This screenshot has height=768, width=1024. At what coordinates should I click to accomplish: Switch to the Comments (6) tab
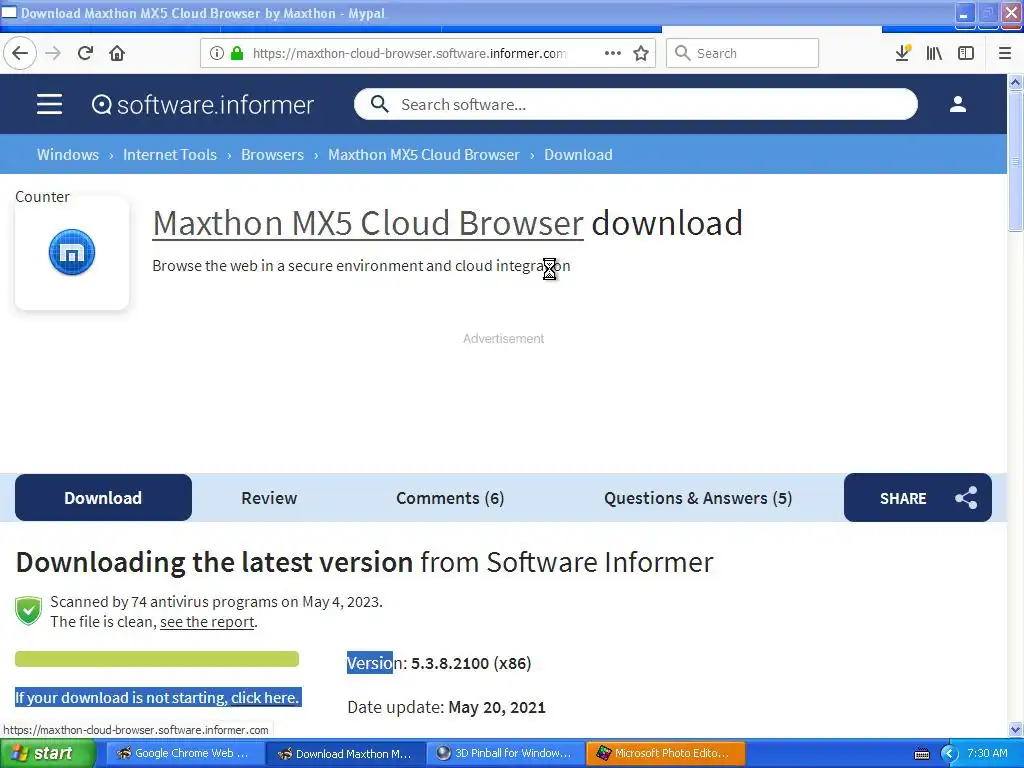[x=450, y=498]
